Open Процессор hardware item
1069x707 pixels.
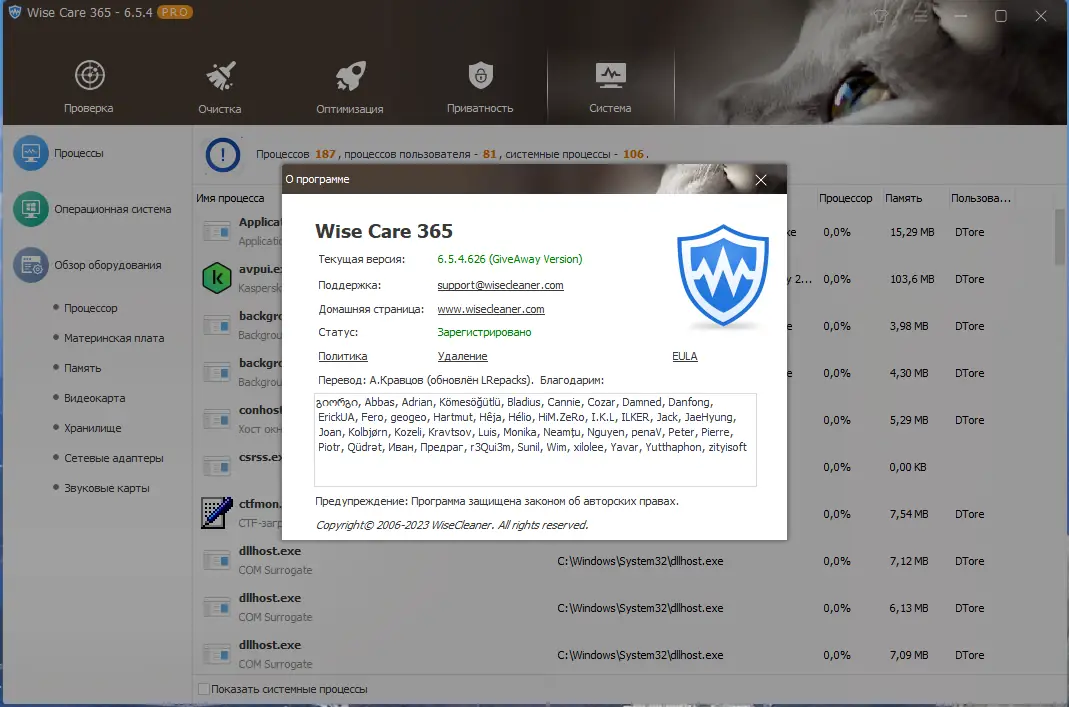pyautogui.click(x=91, y=308)
